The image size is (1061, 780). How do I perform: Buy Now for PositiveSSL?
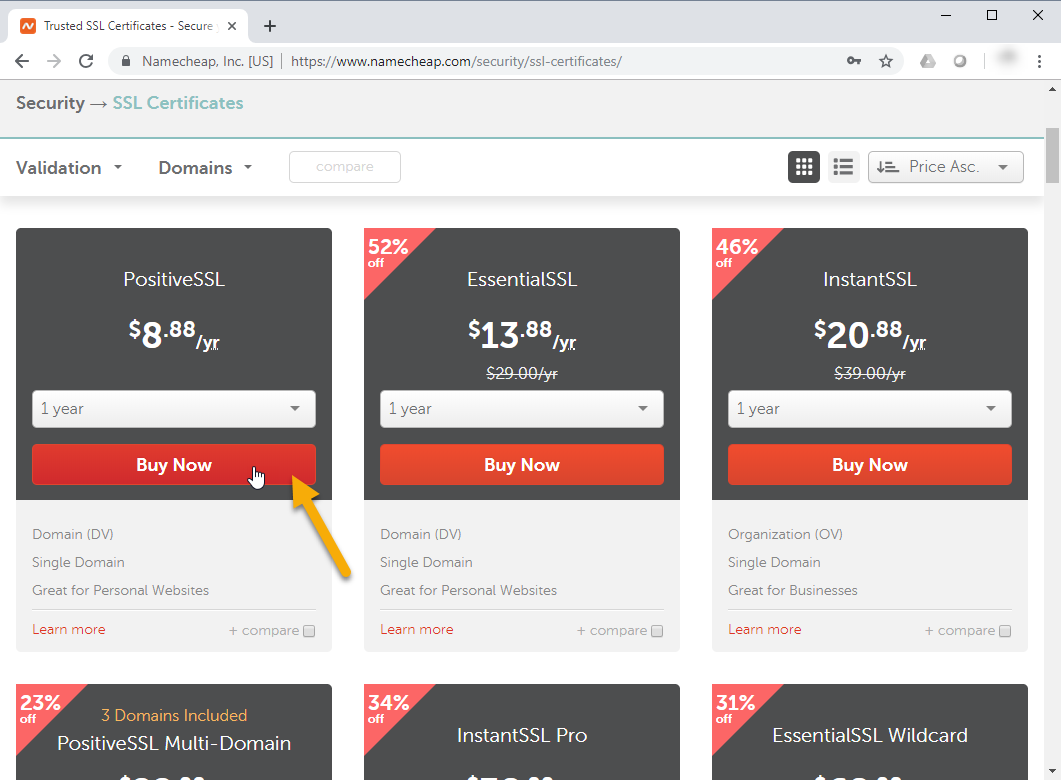174,465
